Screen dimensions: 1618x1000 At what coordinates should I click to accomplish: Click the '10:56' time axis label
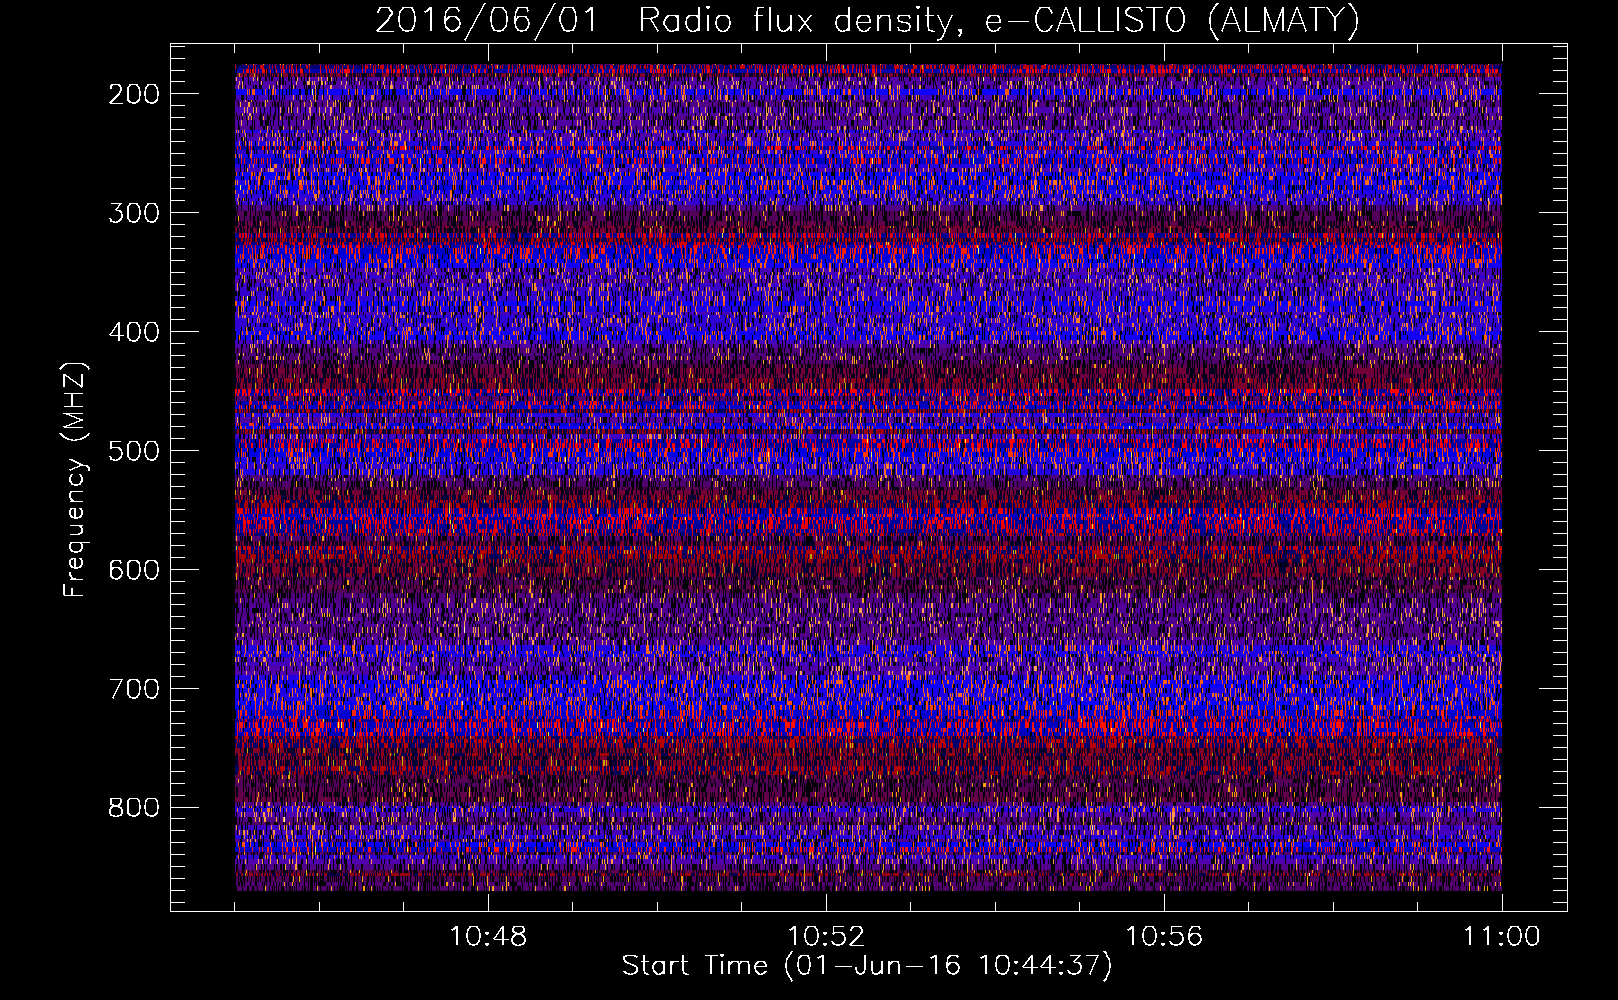(x=1164, y=937)
